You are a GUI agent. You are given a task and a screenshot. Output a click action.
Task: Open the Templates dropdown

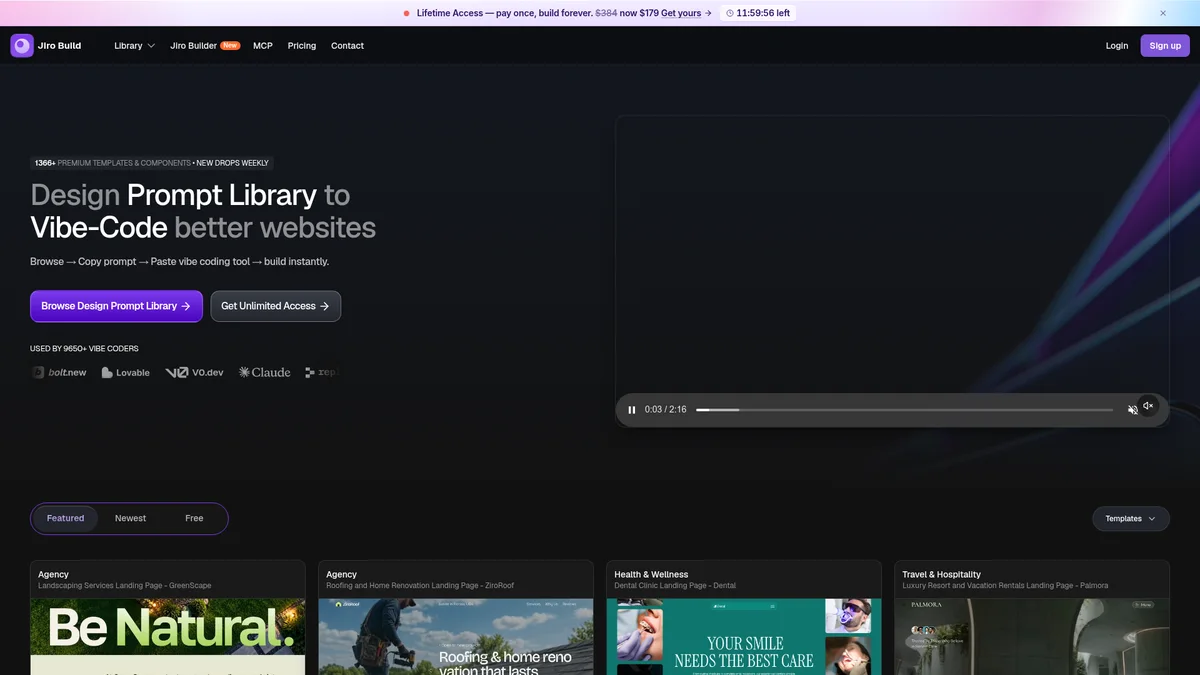[x=1130, y=518]
